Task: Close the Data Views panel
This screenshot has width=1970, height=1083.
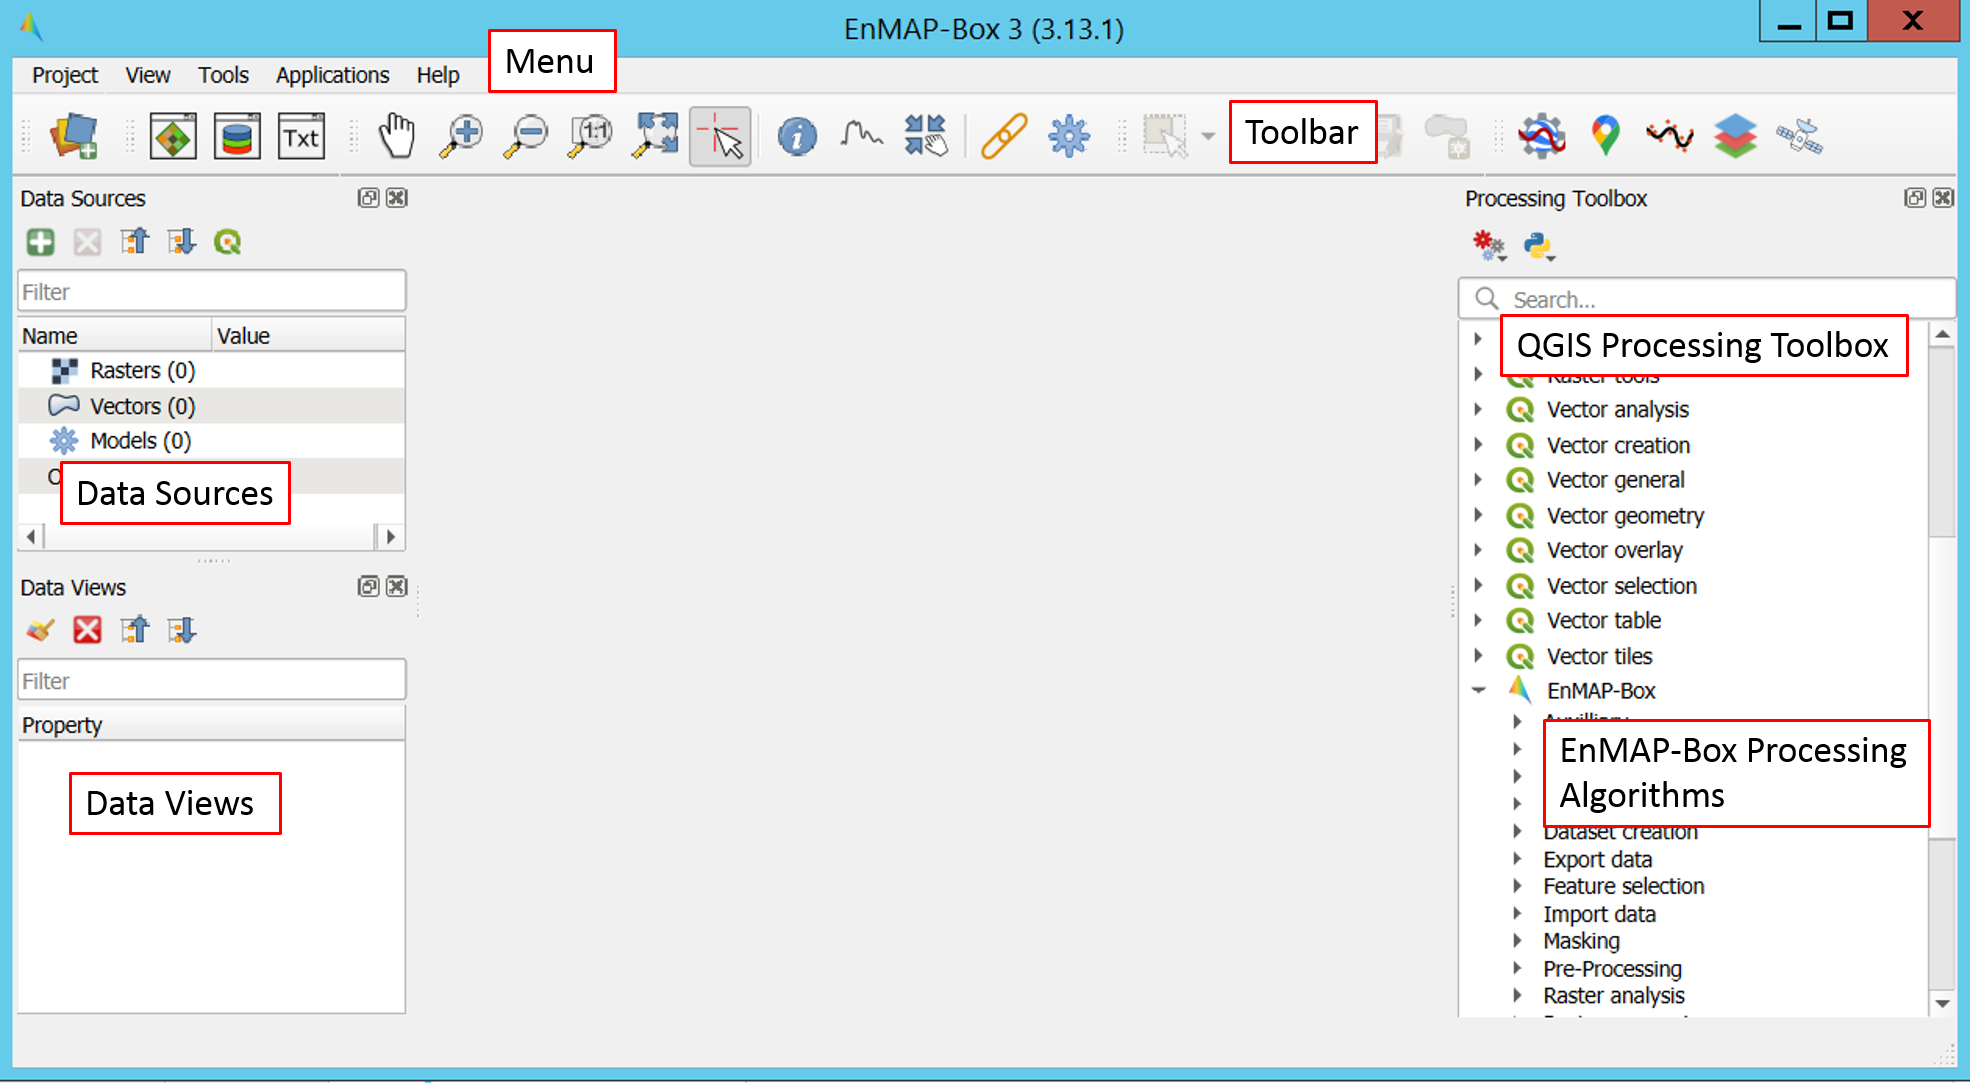Action: tap(397, 587)
